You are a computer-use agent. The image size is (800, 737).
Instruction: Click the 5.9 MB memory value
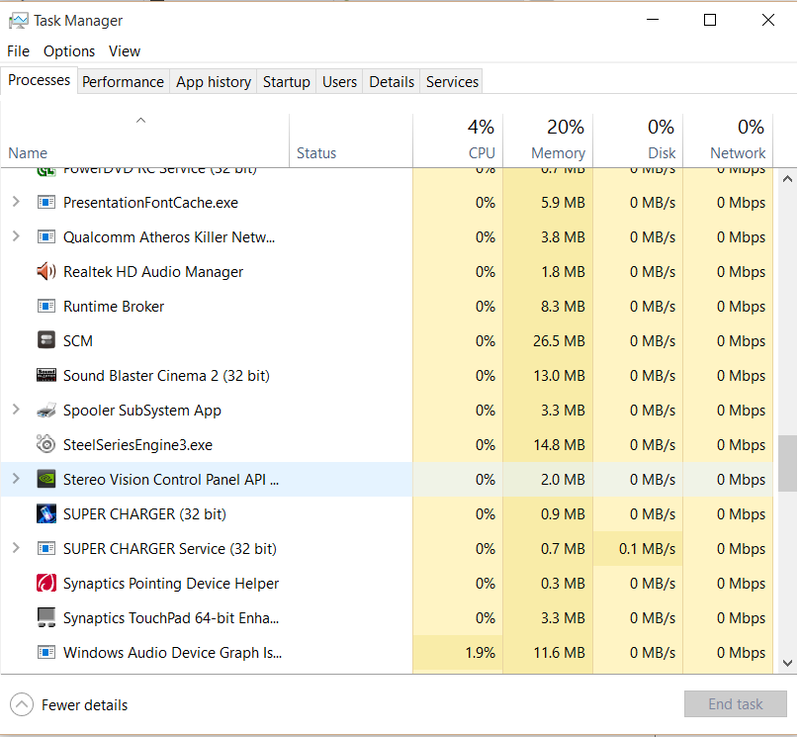[563, 202]
